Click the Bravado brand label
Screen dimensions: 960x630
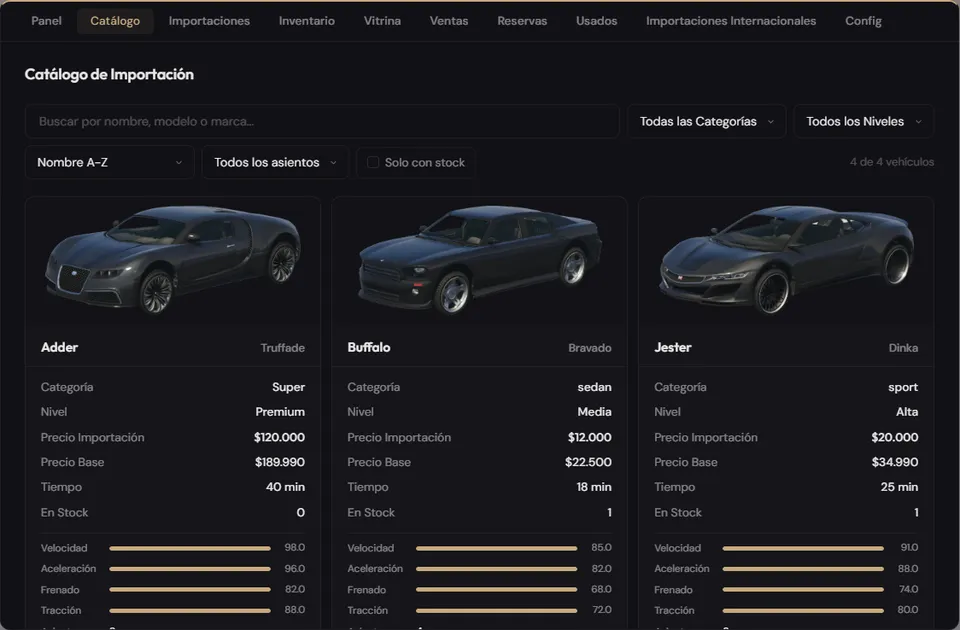(590, 348)
